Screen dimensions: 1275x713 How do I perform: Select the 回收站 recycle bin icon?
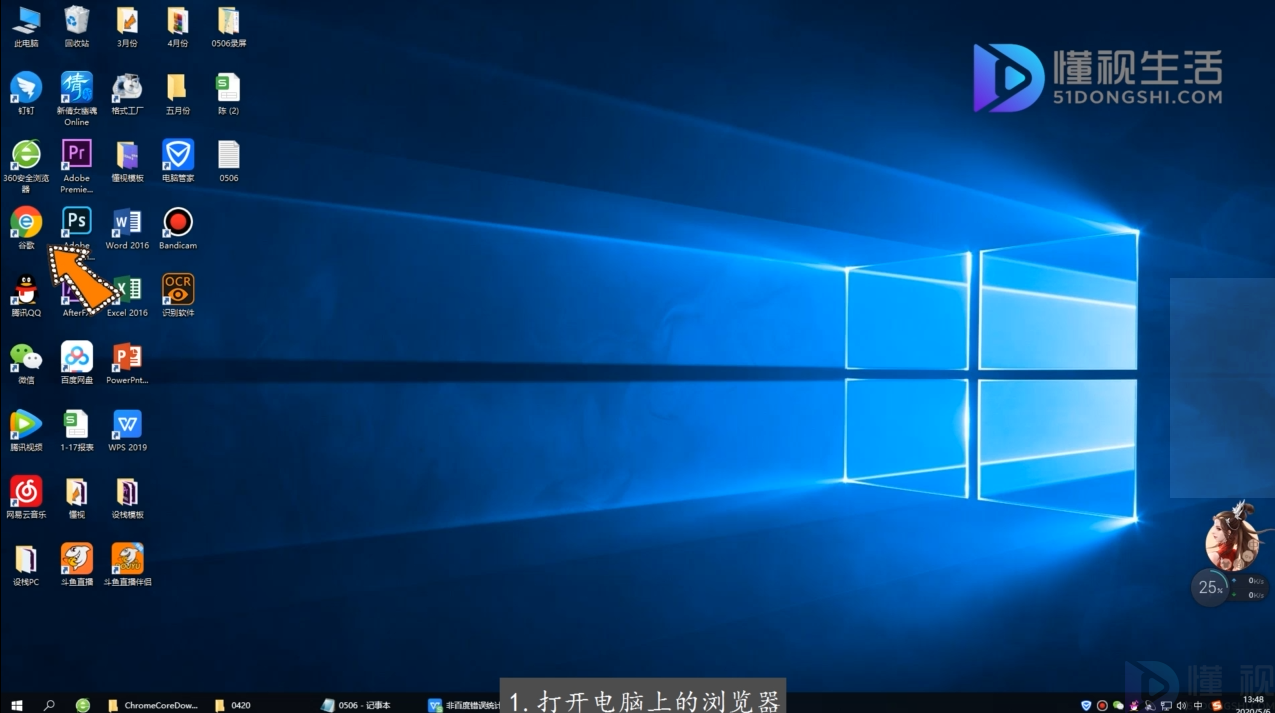pyautogui.click(x=77, y=26)
